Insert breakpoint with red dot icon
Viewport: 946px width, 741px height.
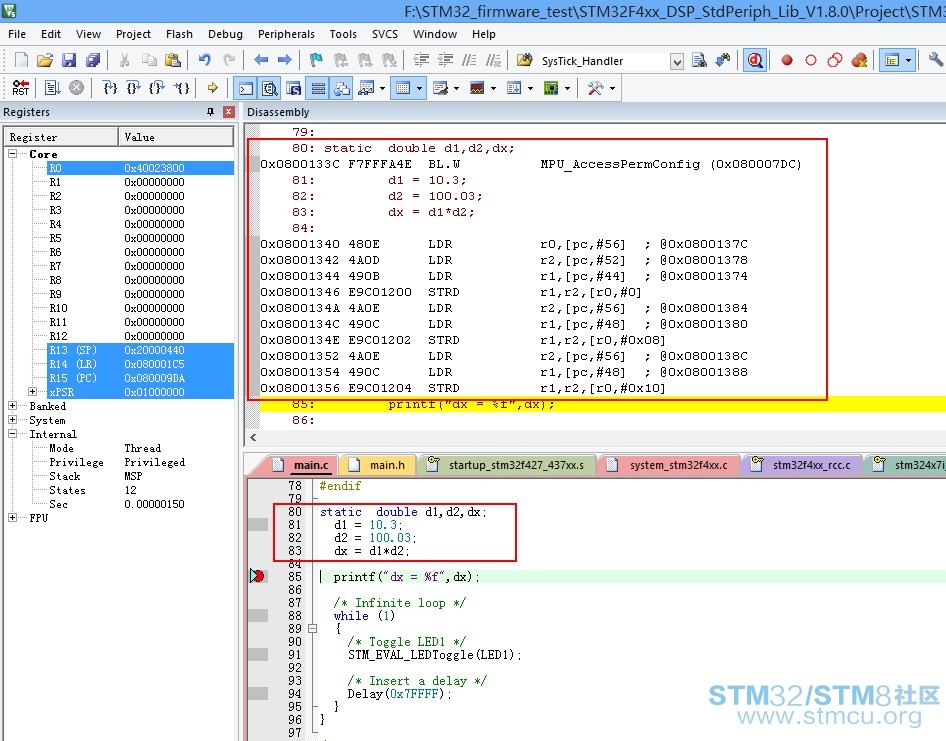click(x=787, y=60)
